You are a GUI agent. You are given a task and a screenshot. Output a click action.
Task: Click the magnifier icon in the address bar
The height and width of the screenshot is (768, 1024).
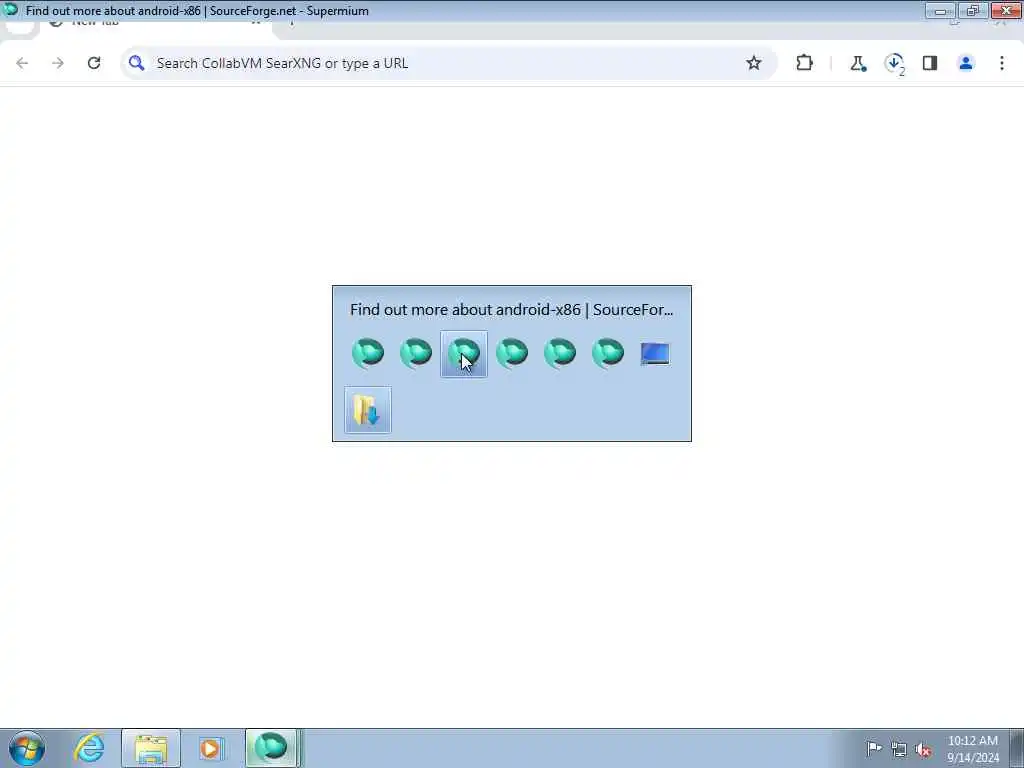pos(136,63)
